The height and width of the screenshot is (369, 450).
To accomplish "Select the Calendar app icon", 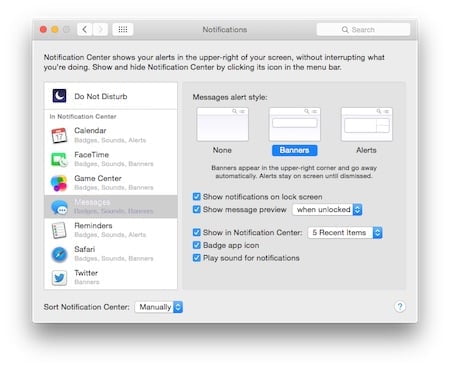I will coord(59,135).
